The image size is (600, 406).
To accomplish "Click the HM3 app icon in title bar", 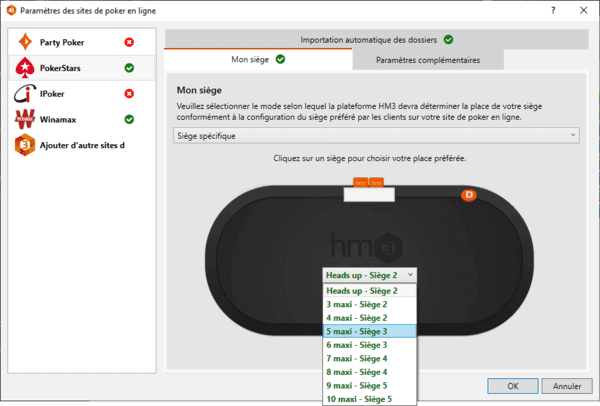I will tap(11, 10).
